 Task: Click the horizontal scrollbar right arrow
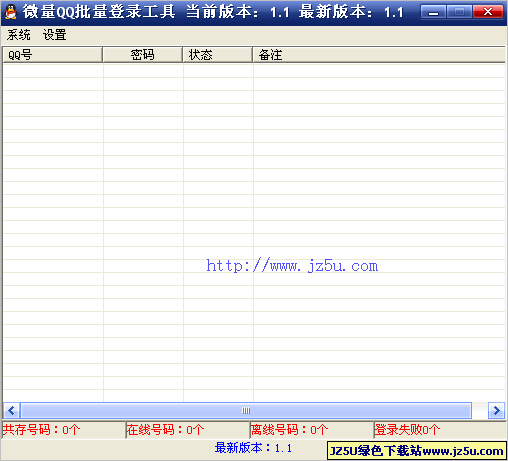(497, 410)
